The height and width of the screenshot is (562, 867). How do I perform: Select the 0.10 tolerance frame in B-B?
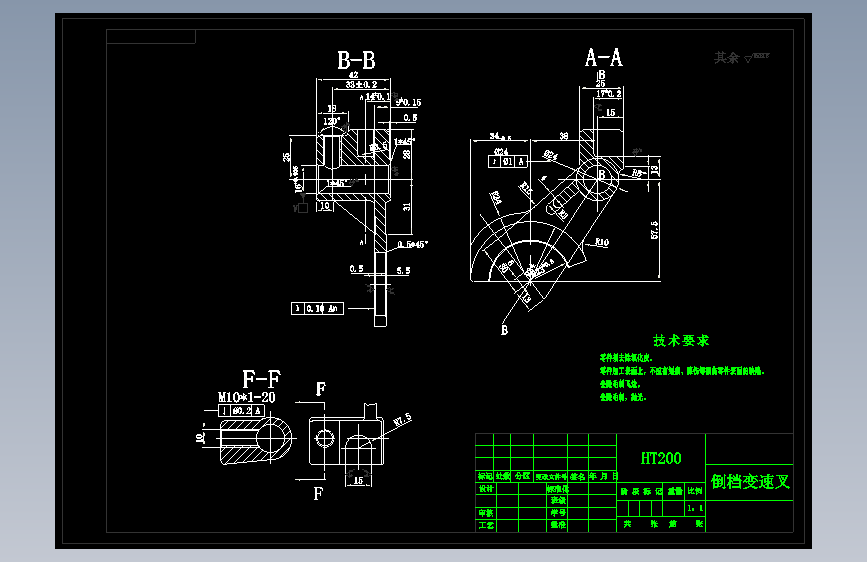(317, 309)
